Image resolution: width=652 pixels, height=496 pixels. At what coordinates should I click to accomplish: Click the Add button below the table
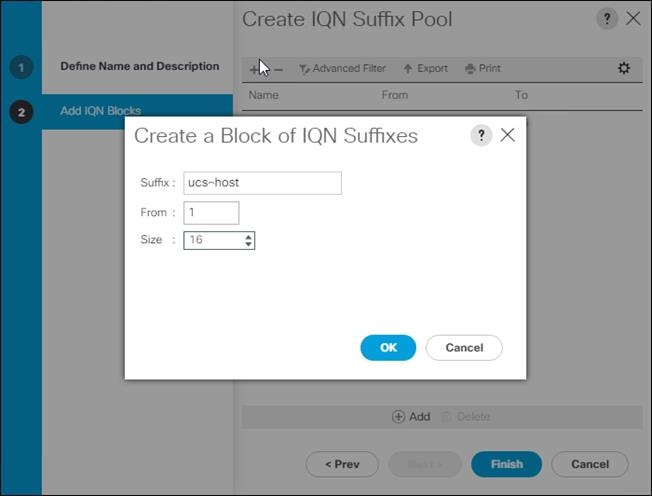411,417
